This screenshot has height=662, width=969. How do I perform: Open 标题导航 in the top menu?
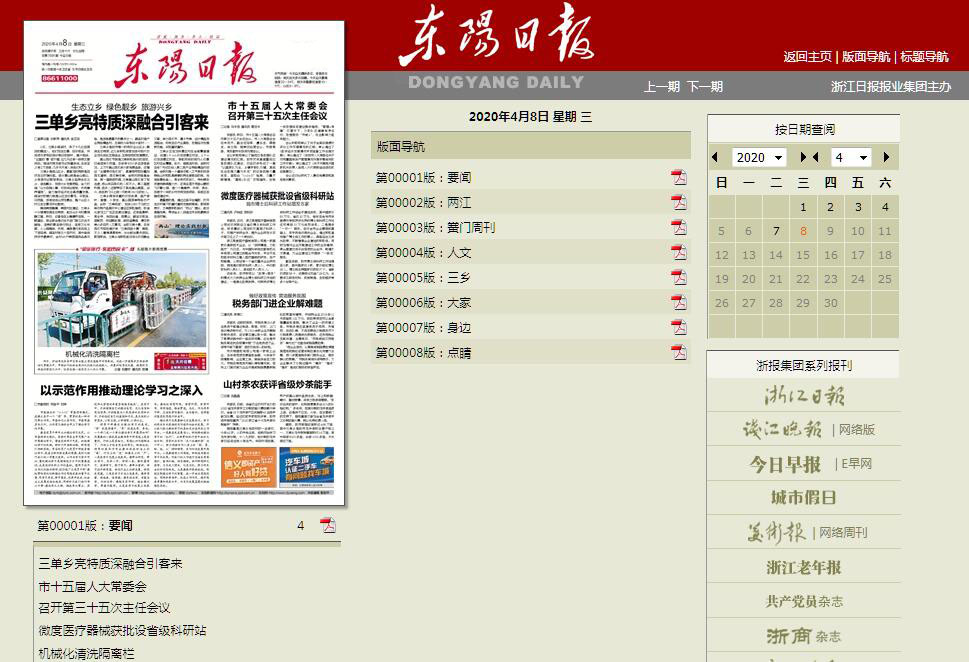click(924, 57)
